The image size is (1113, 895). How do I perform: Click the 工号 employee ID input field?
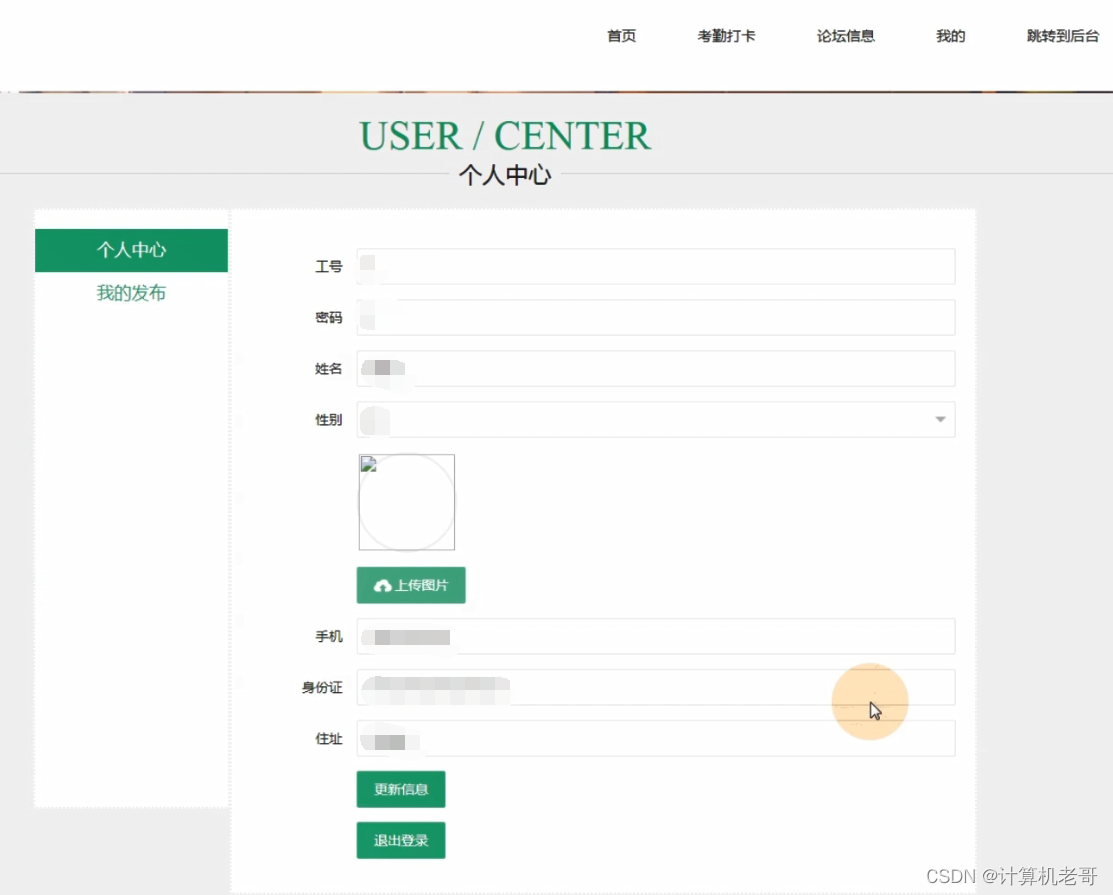coord(656,266)
